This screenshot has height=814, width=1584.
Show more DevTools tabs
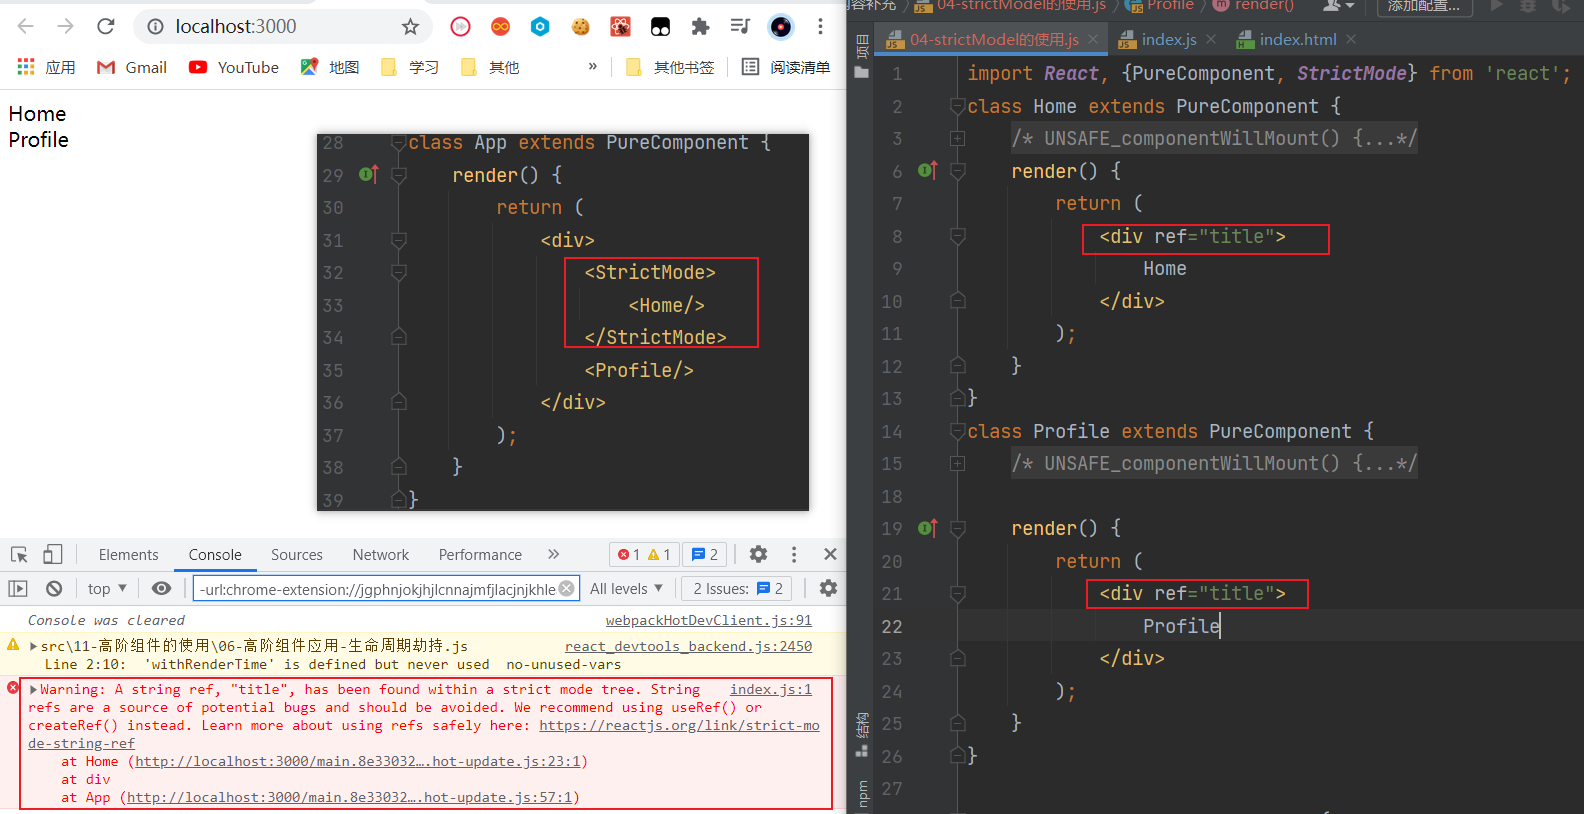(x=554, y=554)
